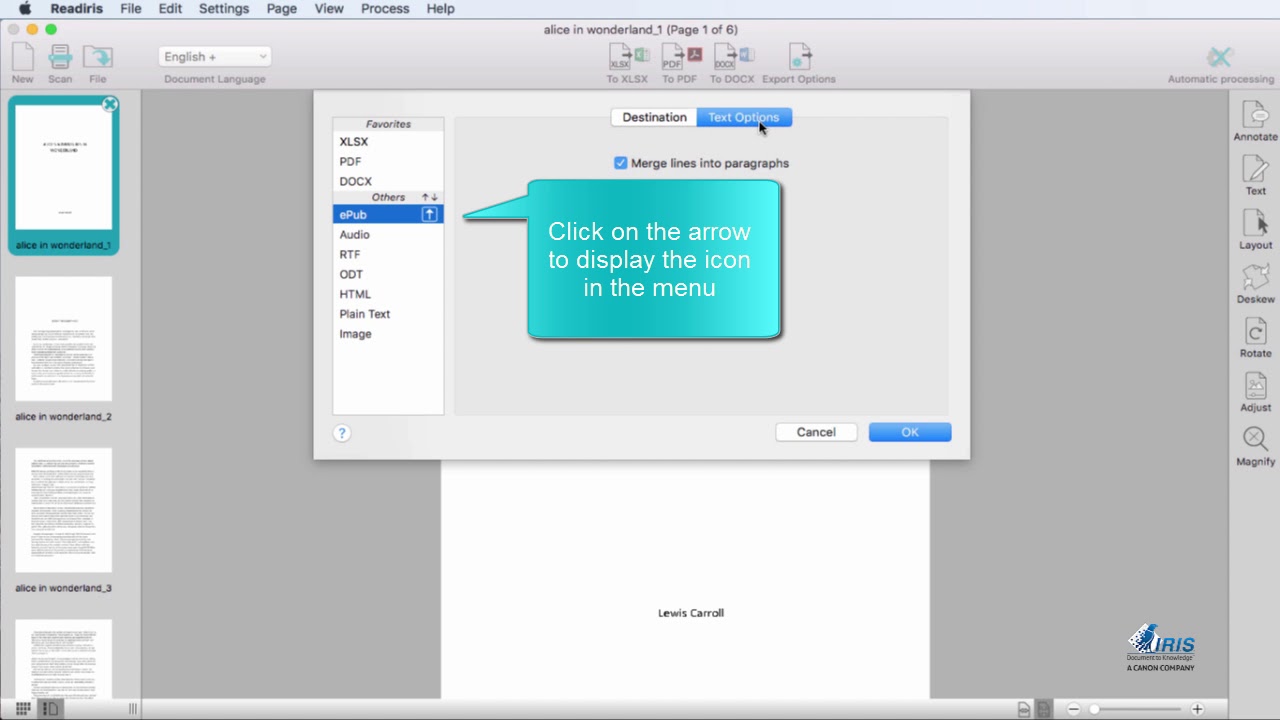Open the Apple menu
1280x720 pixels.
point(25,8)
